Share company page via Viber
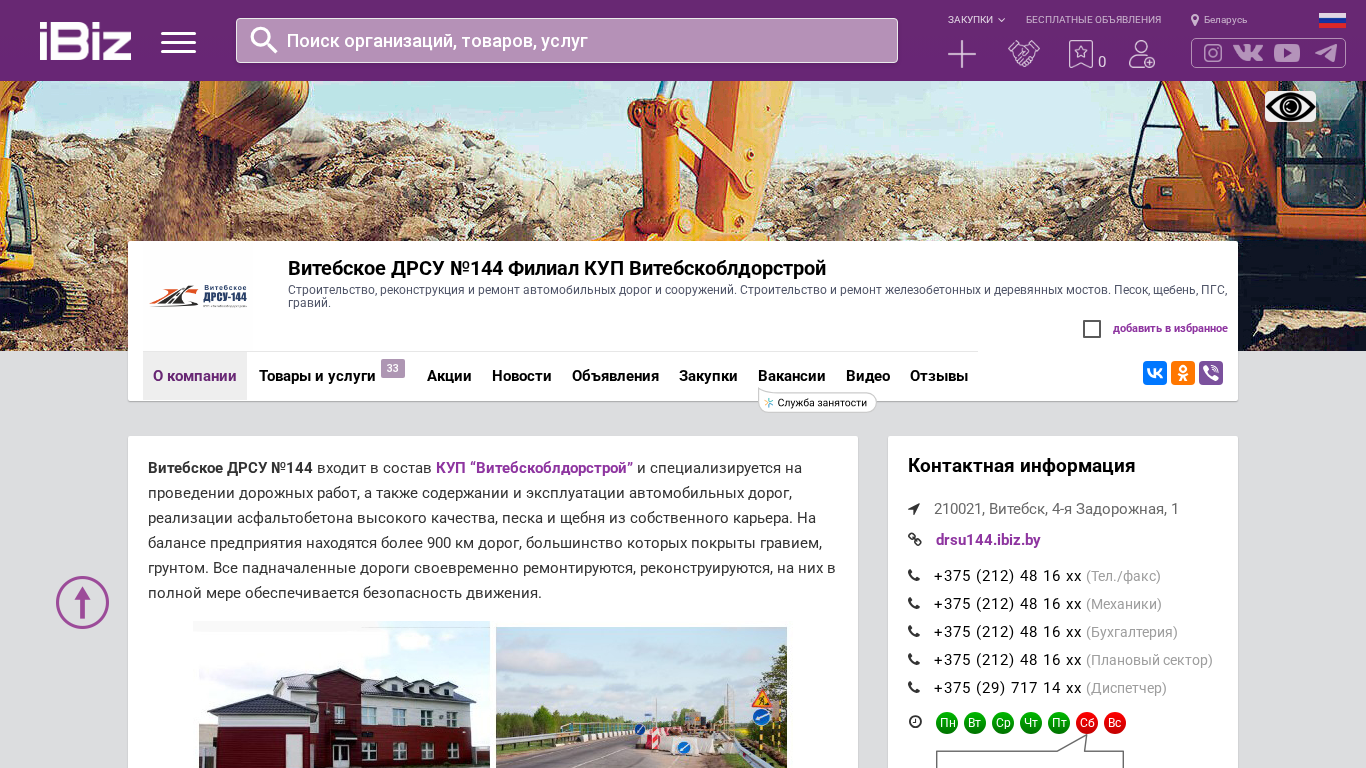The width and height of the screenshot is (1366, 768). 1211,373
